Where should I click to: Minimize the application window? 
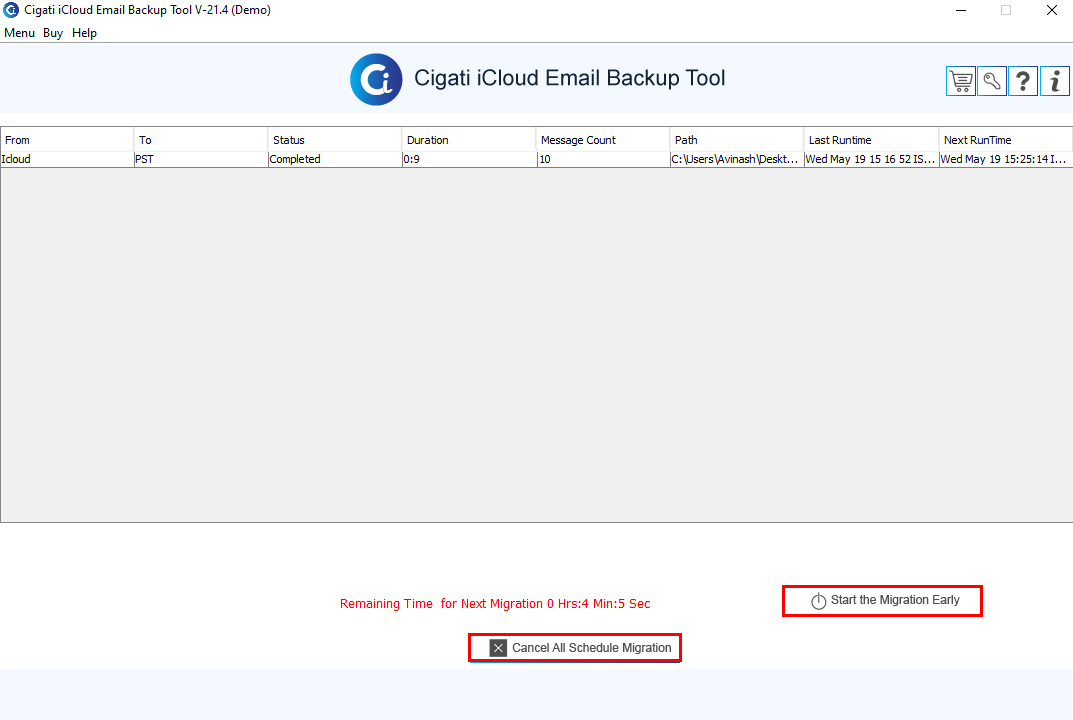click(961, 10)
